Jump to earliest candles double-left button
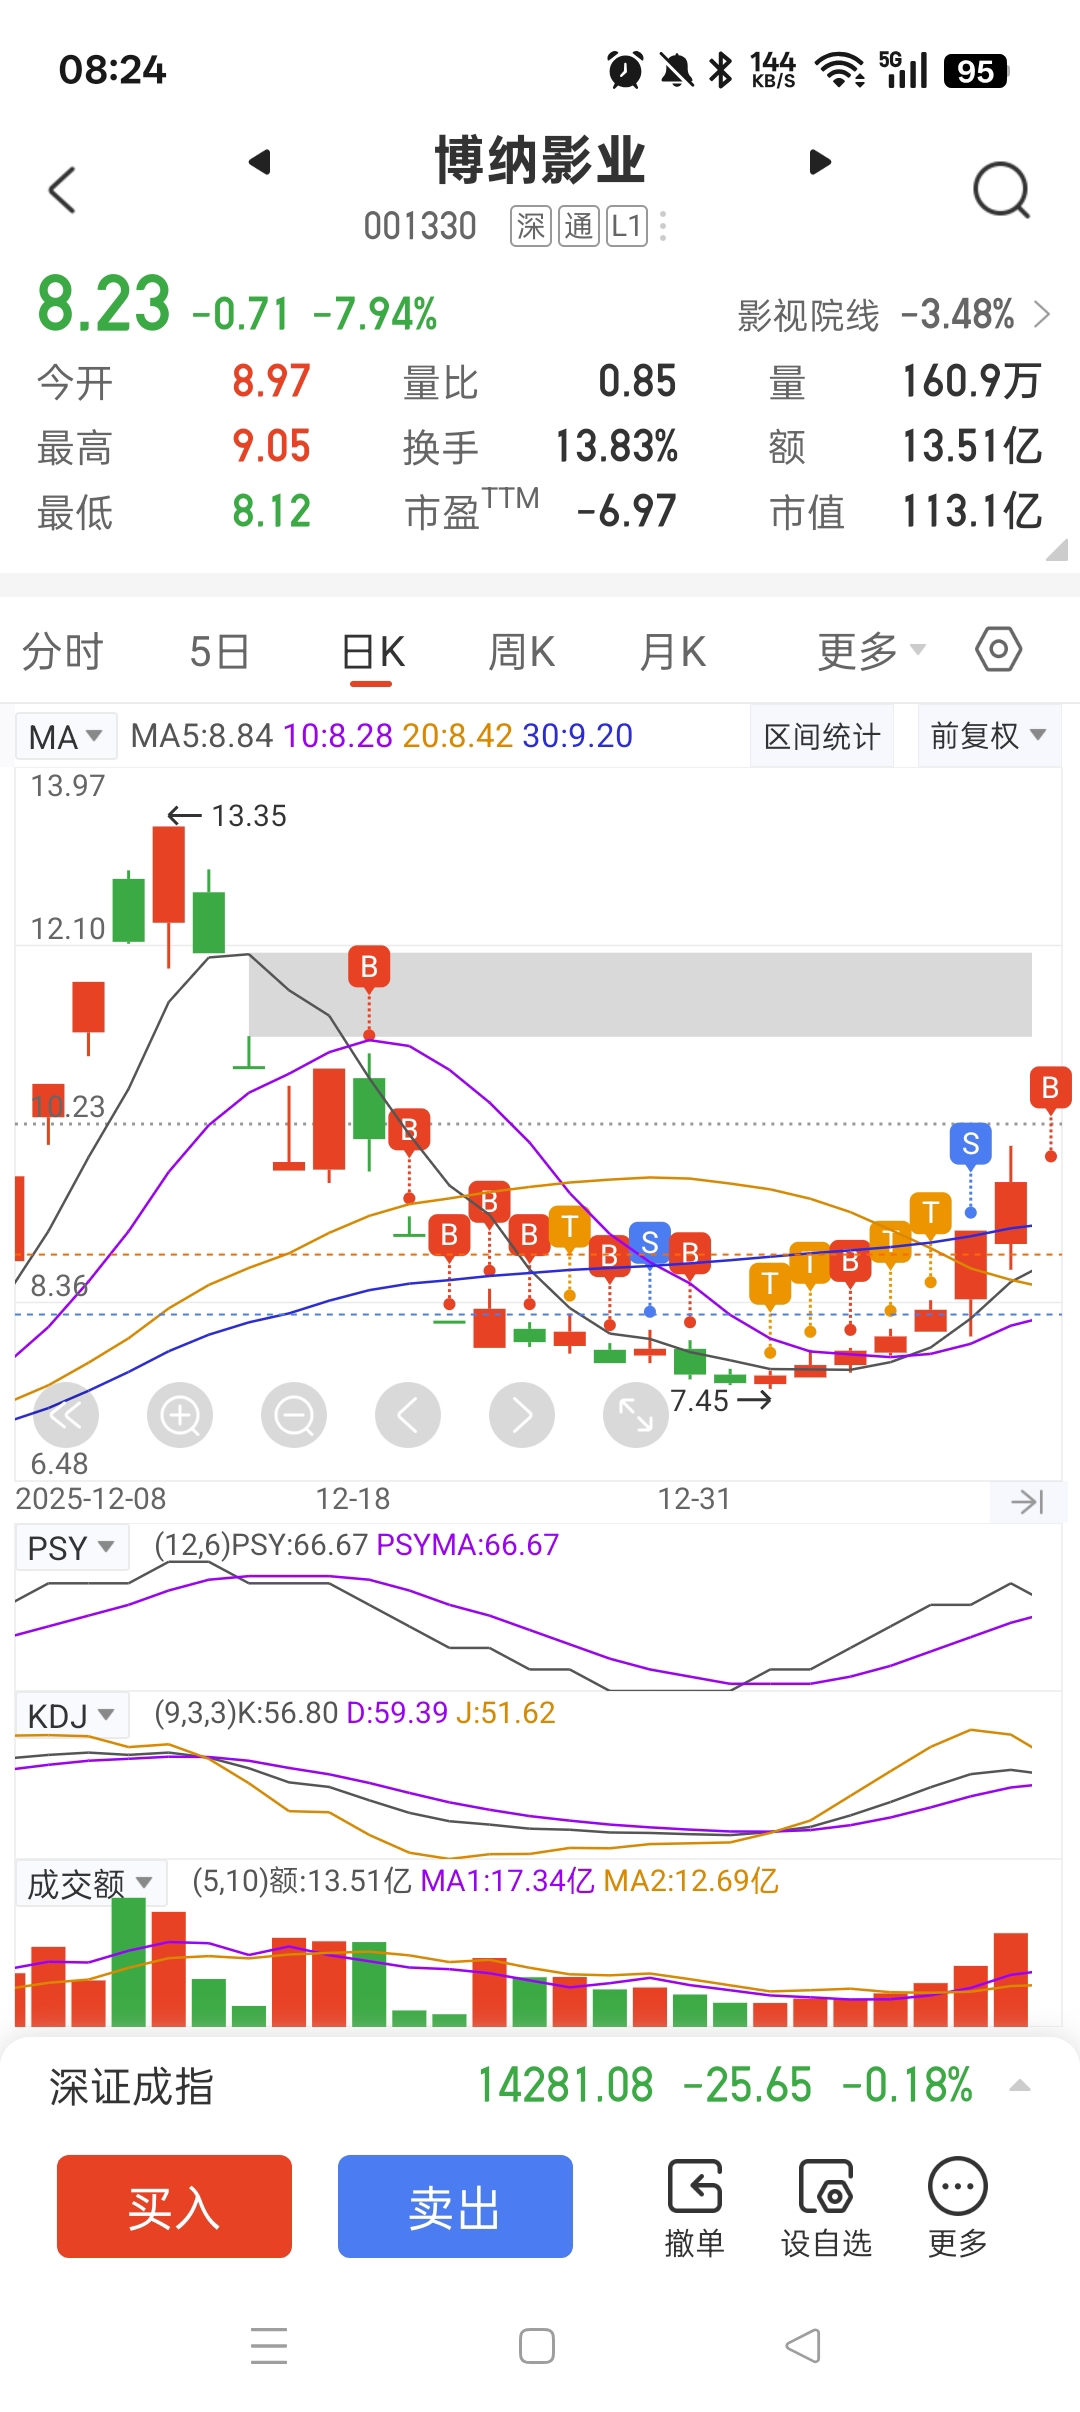 point(66,1415)
